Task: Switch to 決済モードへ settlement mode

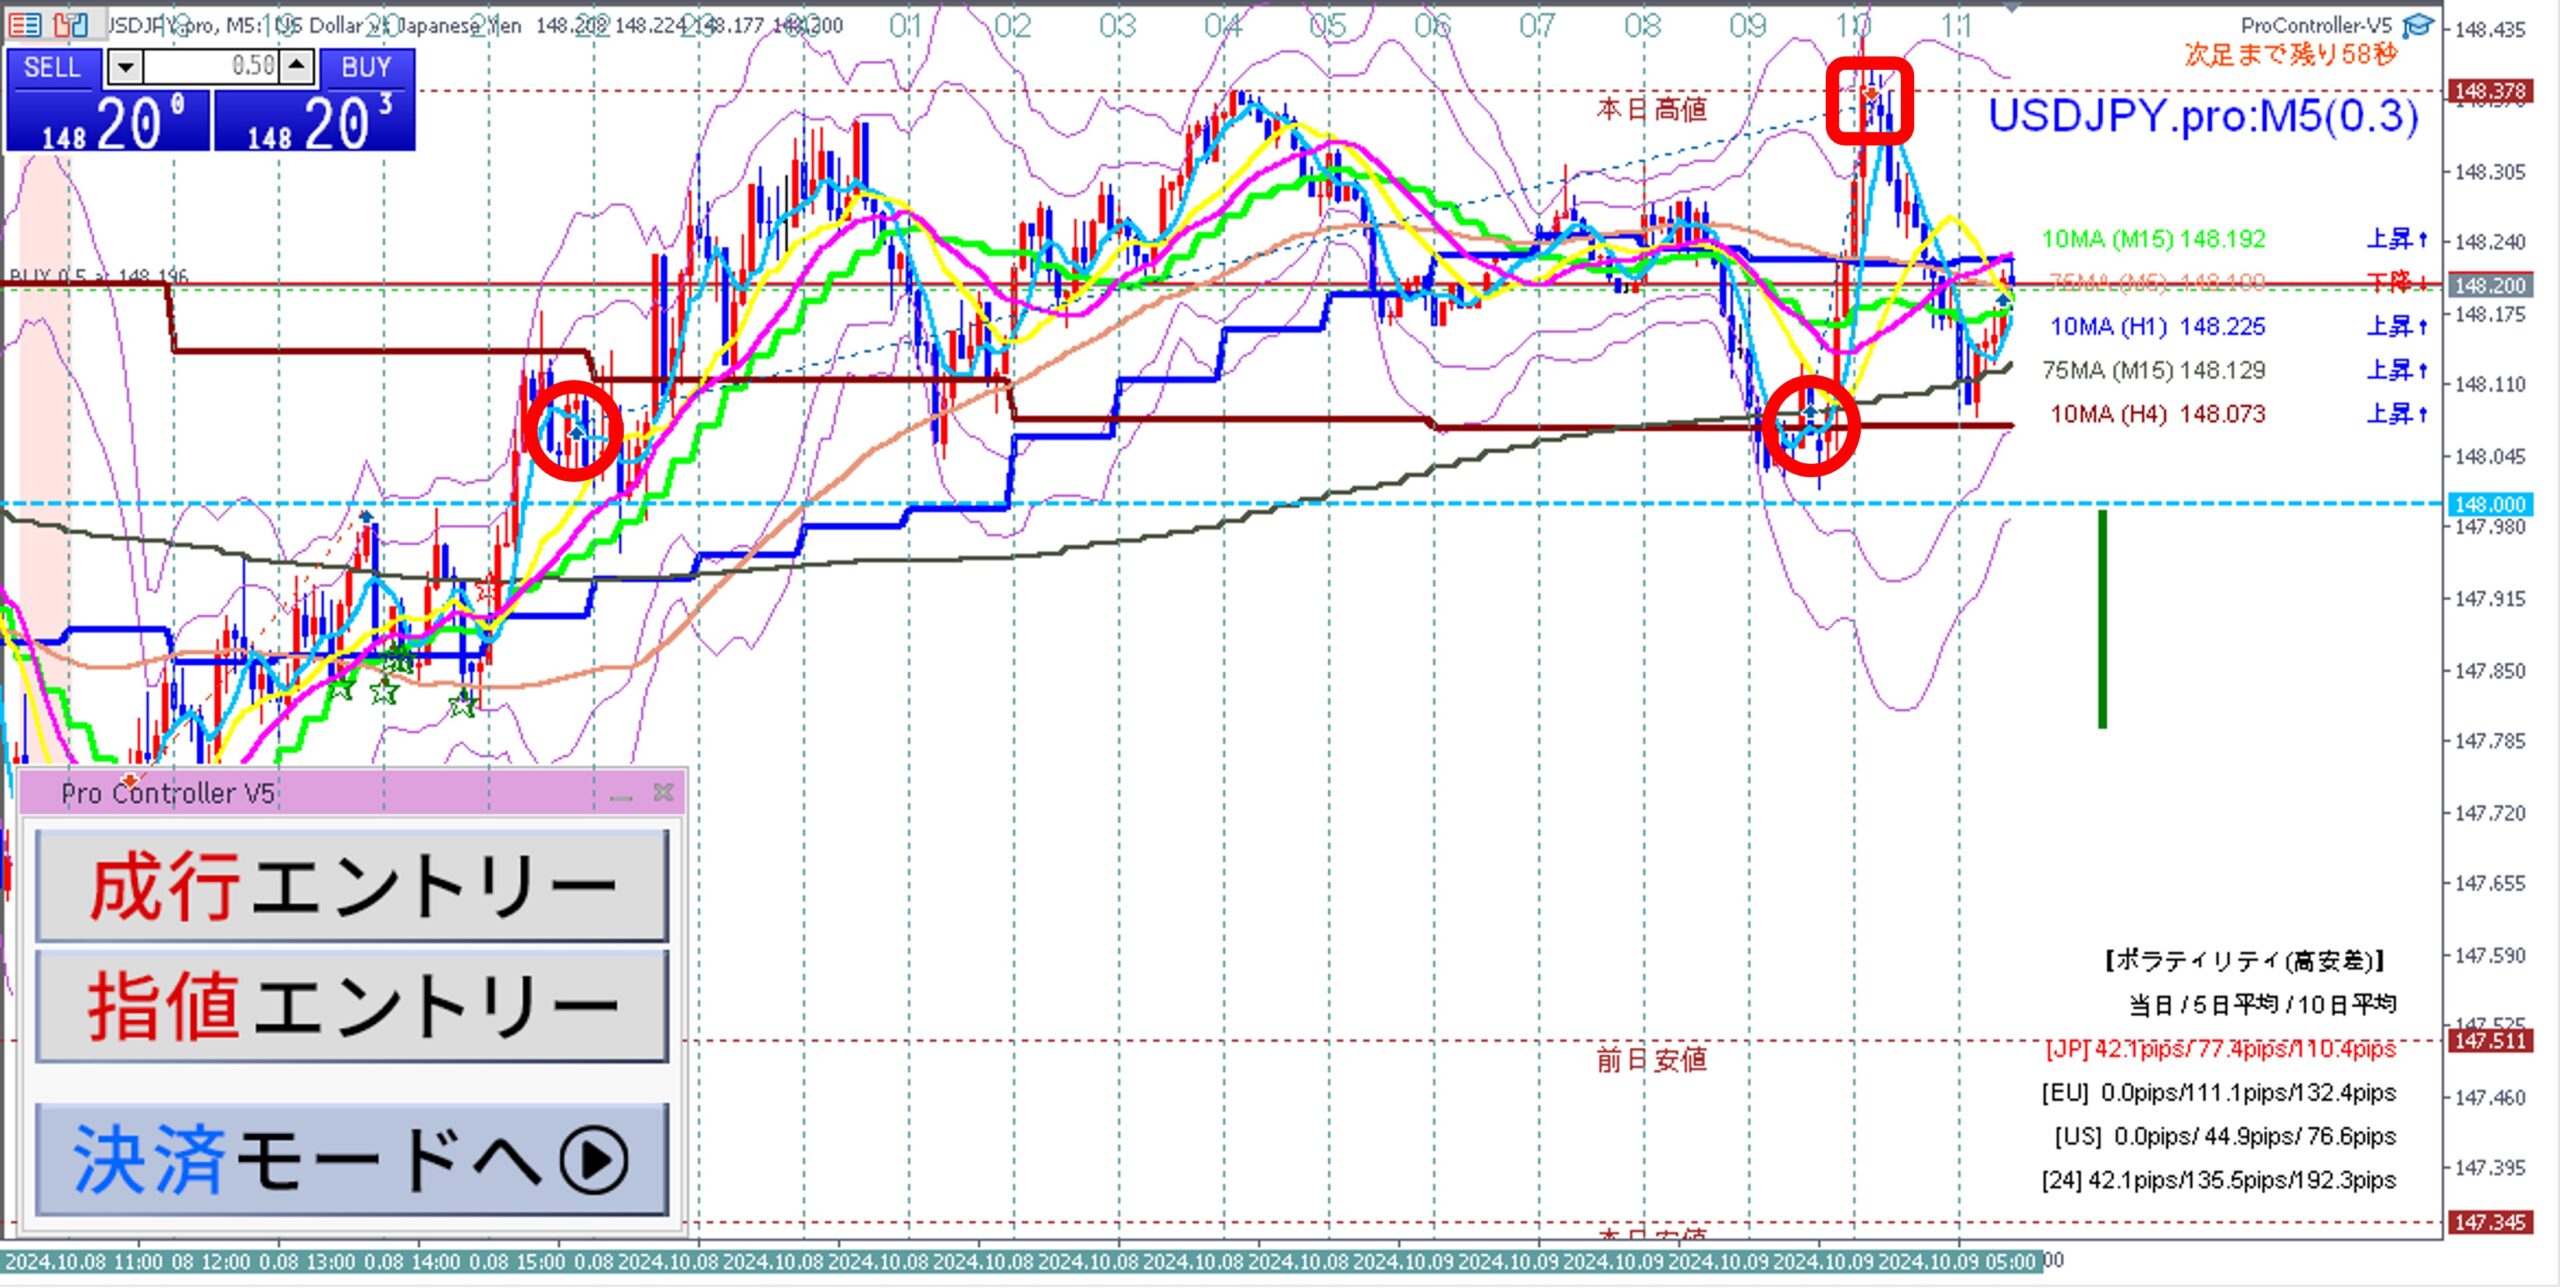Action: [352, 1160]
